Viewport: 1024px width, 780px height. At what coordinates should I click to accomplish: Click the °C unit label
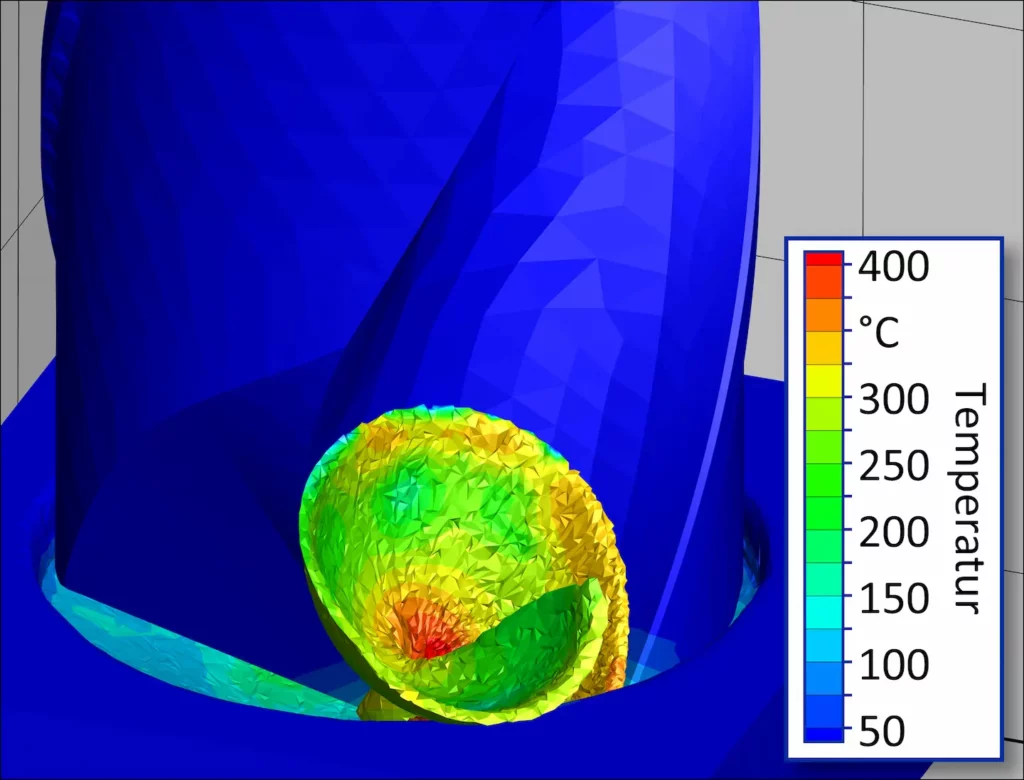pos(879,333)
